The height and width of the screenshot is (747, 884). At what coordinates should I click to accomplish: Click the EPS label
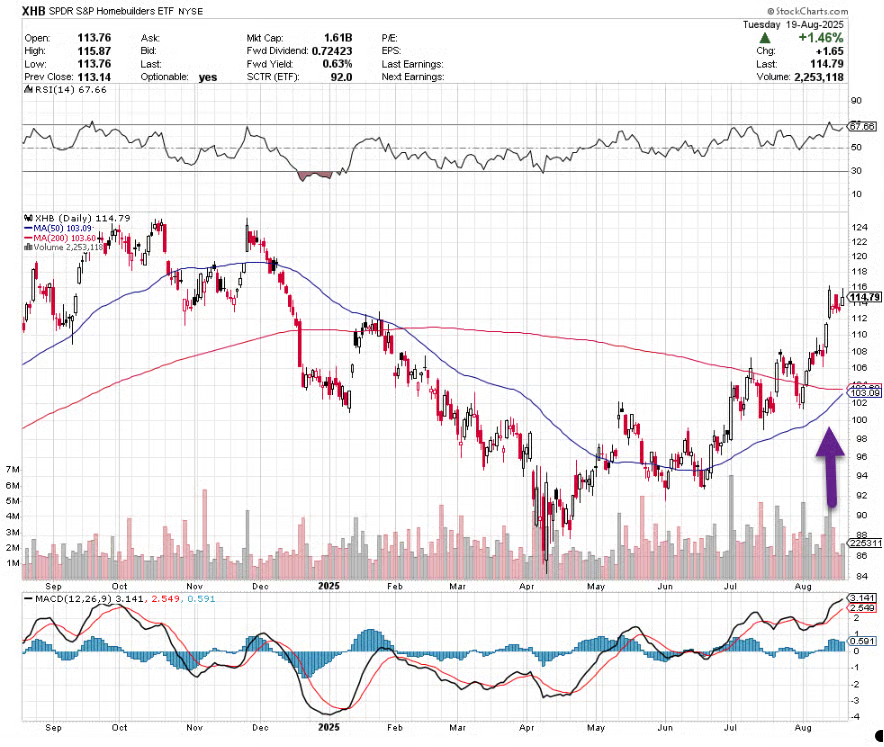pyautogui.click(x=391, y=51)
